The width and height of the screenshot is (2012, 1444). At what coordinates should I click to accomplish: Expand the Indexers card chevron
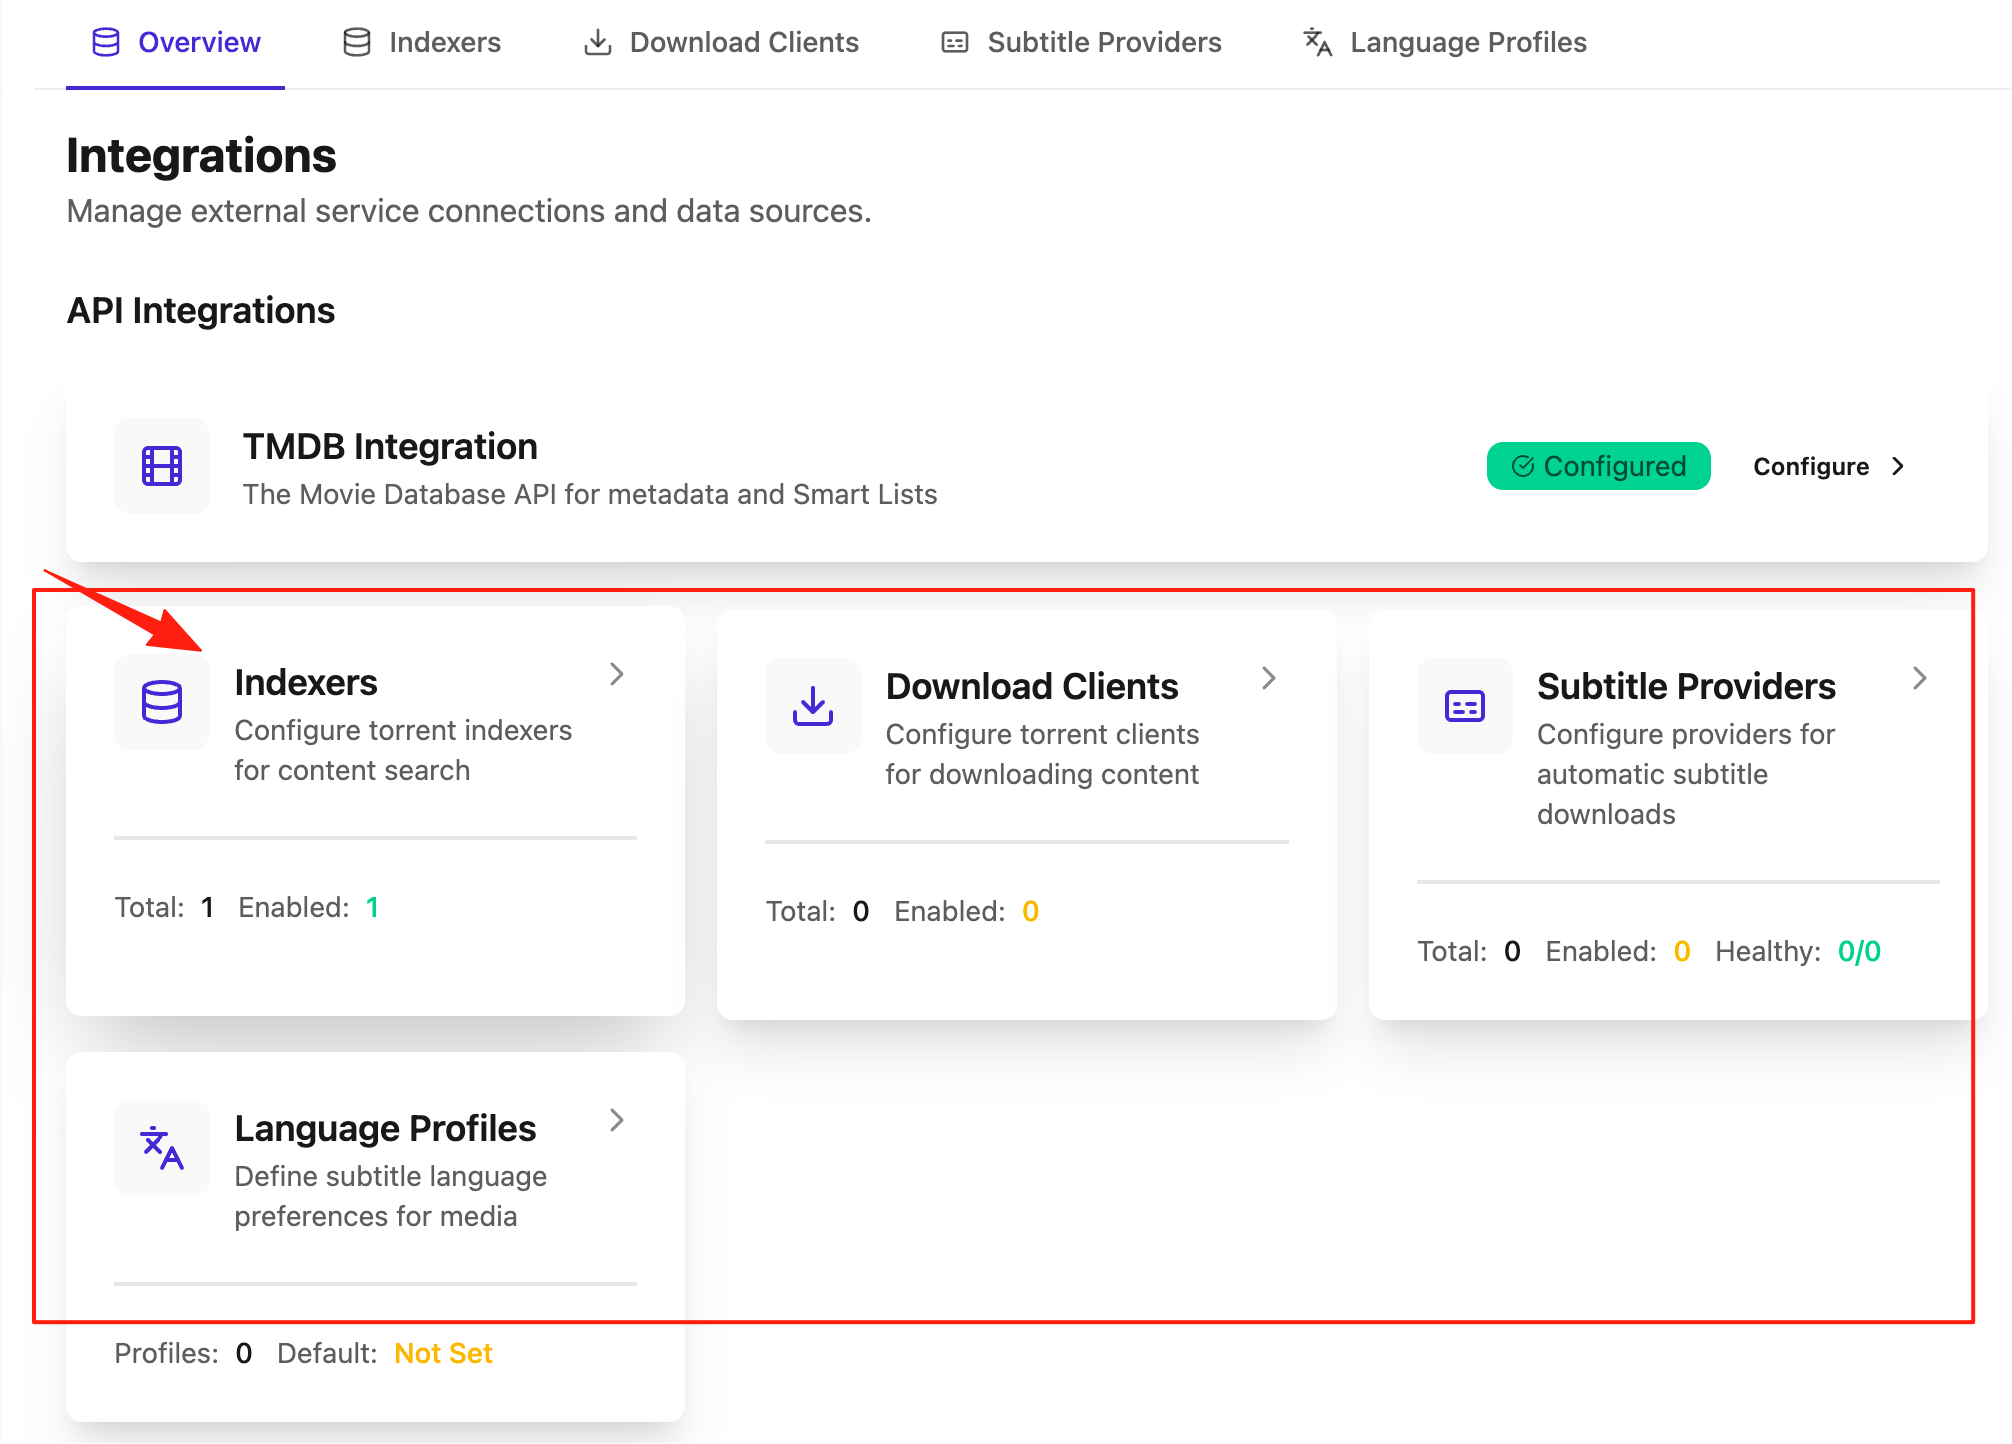(617, 674)
